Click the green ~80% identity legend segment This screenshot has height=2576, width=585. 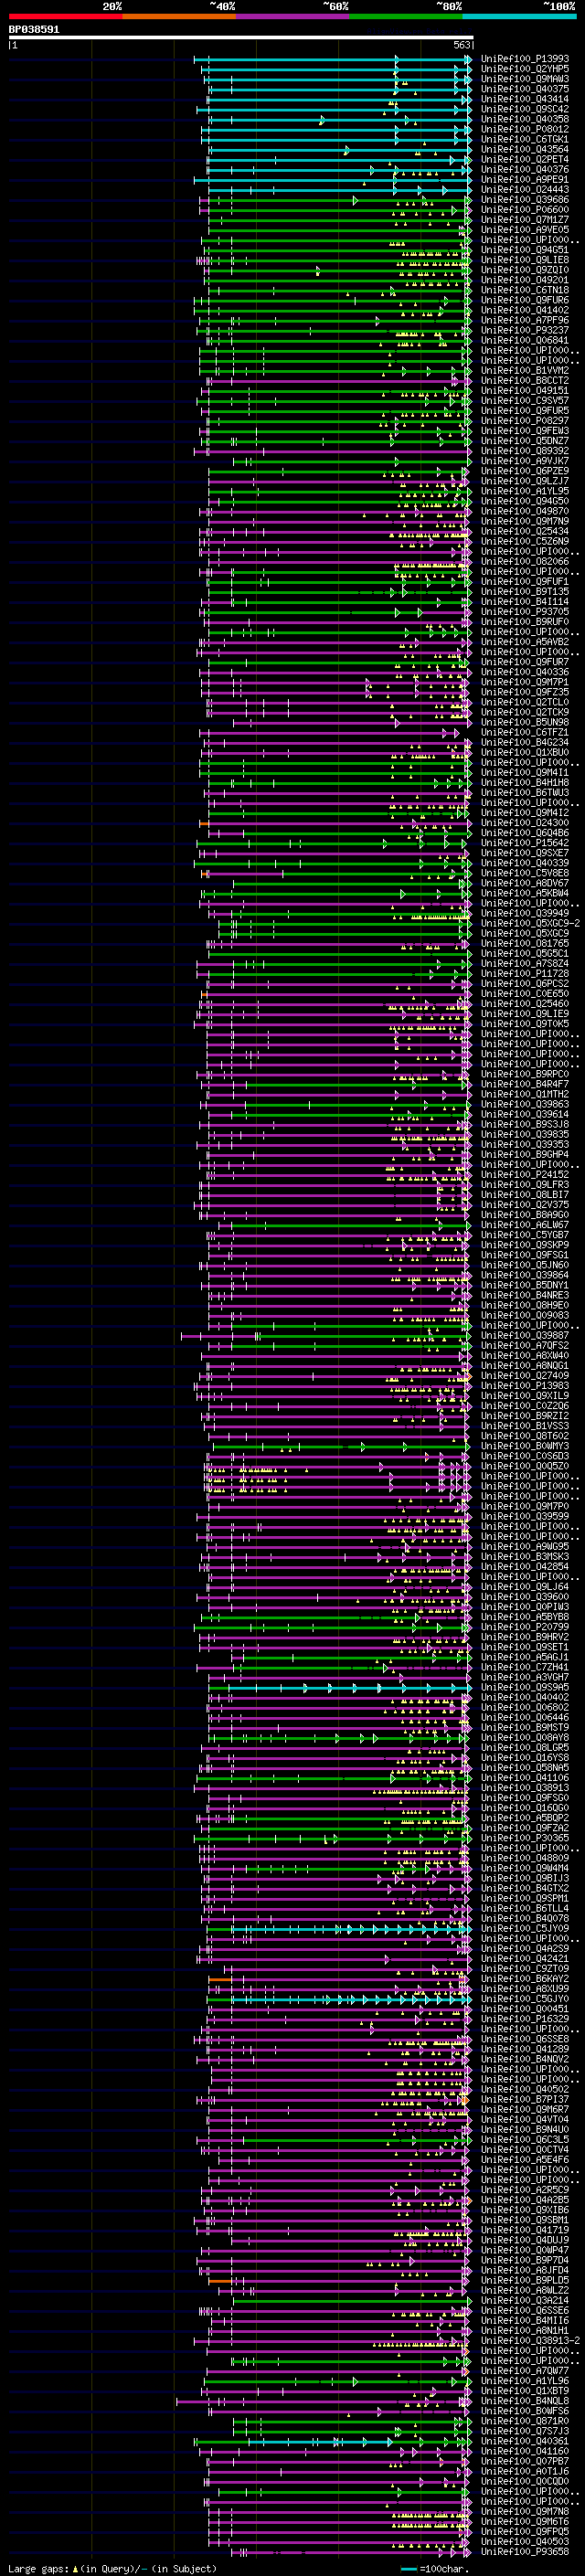click(x=405, y=16)
